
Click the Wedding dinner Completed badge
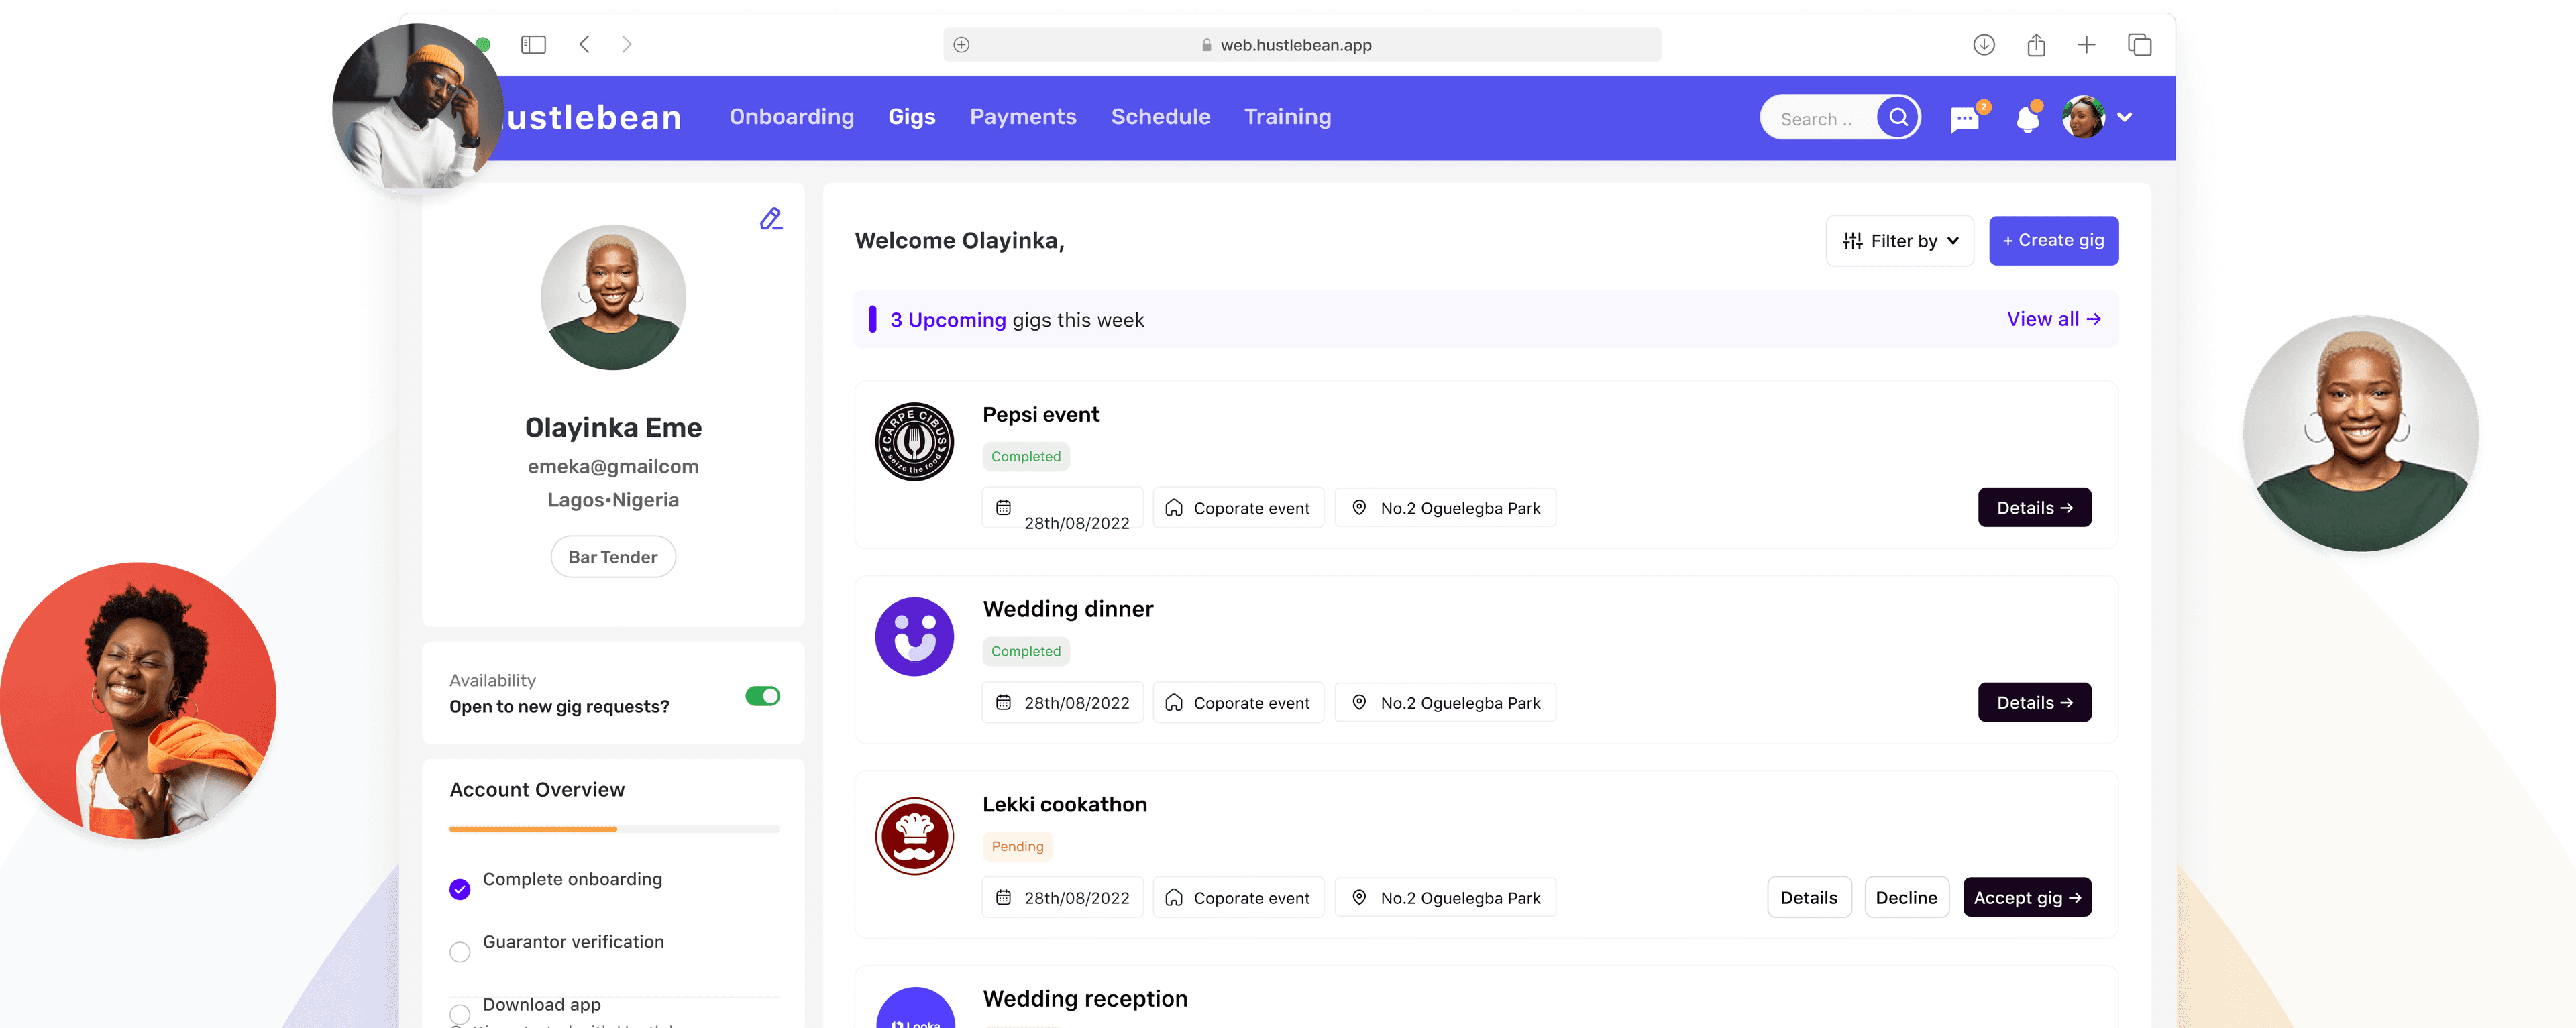coord(1026,651)
